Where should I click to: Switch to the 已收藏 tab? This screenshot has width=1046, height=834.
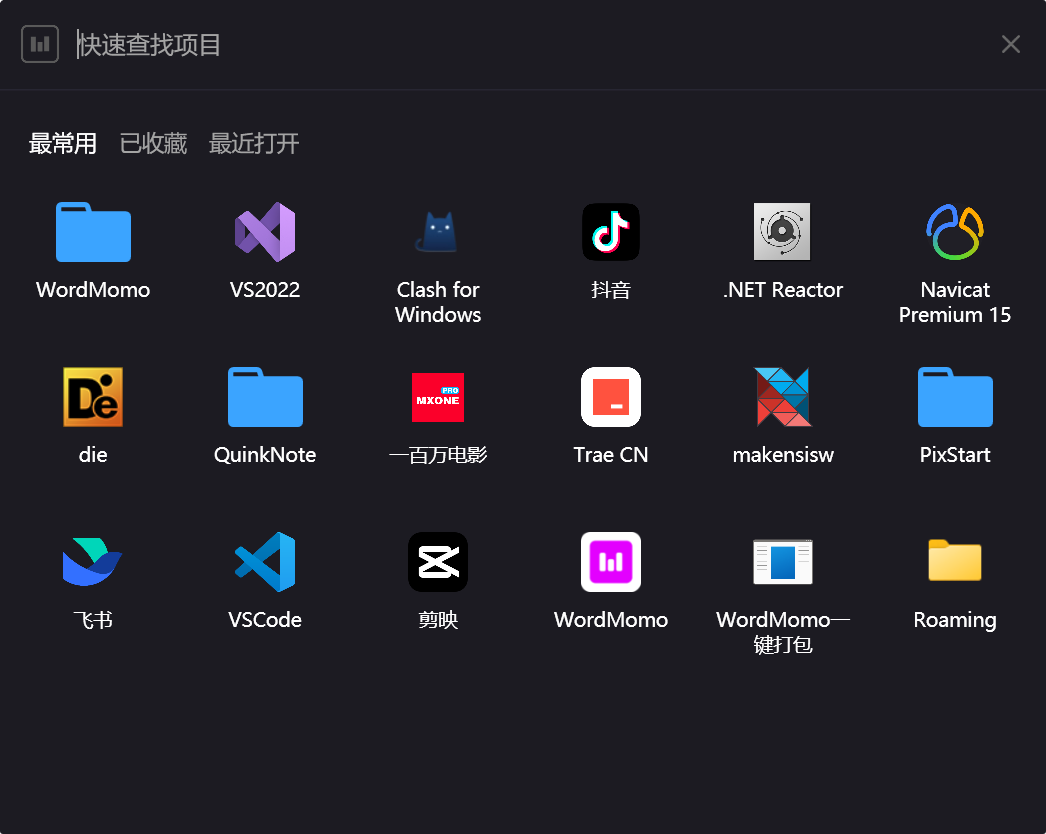(153, 144)
